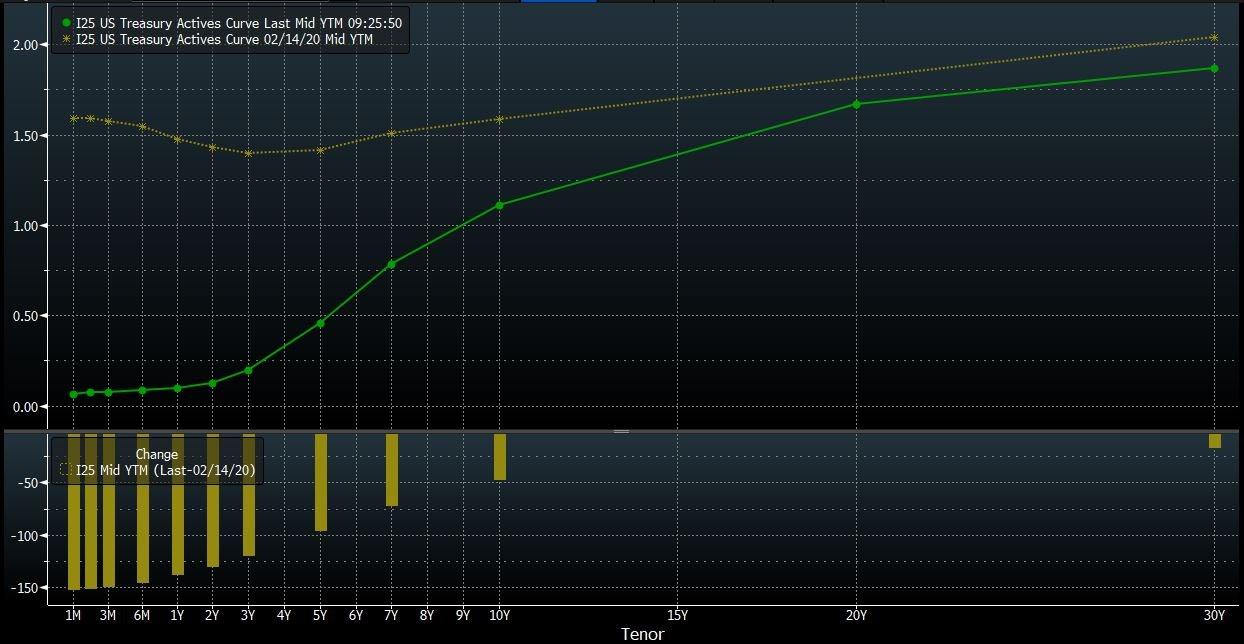Click the '-150' change axis label

(26, 589)
